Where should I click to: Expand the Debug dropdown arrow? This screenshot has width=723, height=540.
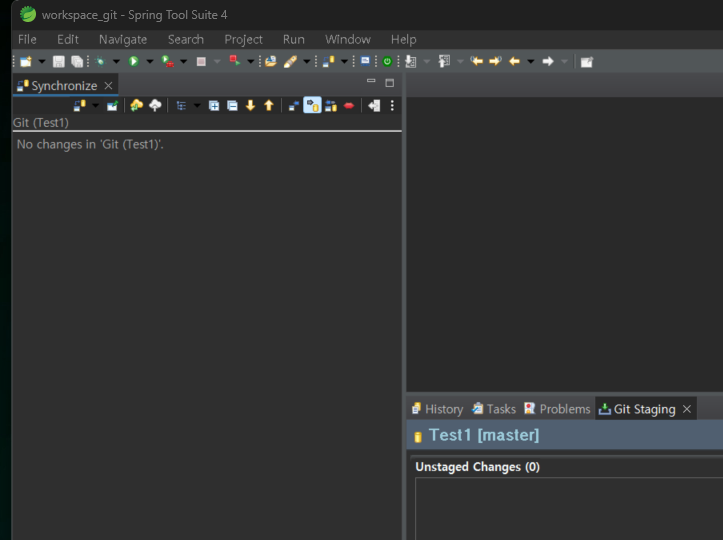point(116,61)
